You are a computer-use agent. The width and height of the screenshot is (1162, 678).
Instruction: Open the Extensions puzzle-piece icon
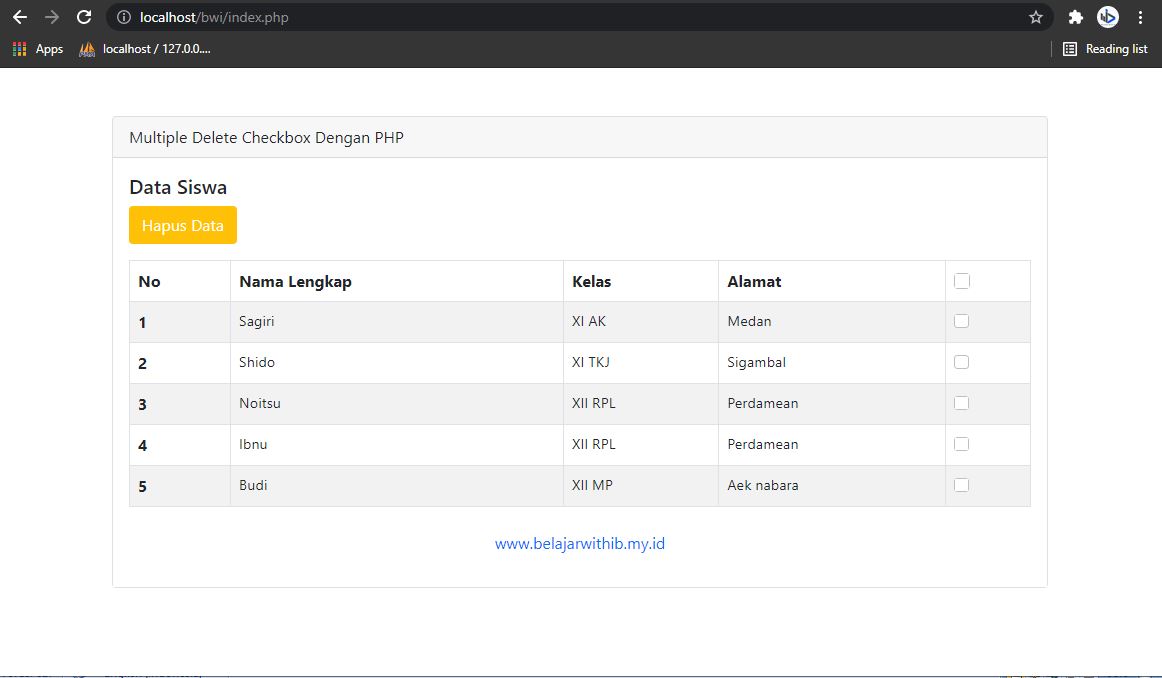click(x=1074, y=17)
